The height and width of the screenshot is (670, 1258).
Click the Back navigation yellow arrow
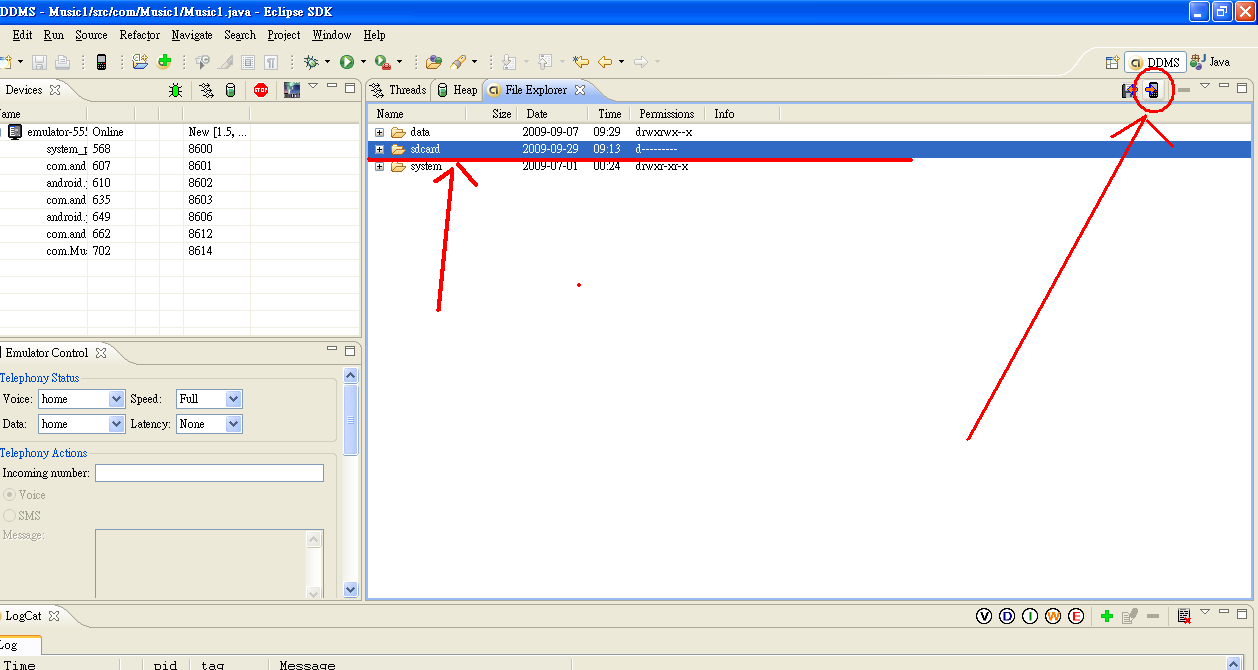(605, 62)
